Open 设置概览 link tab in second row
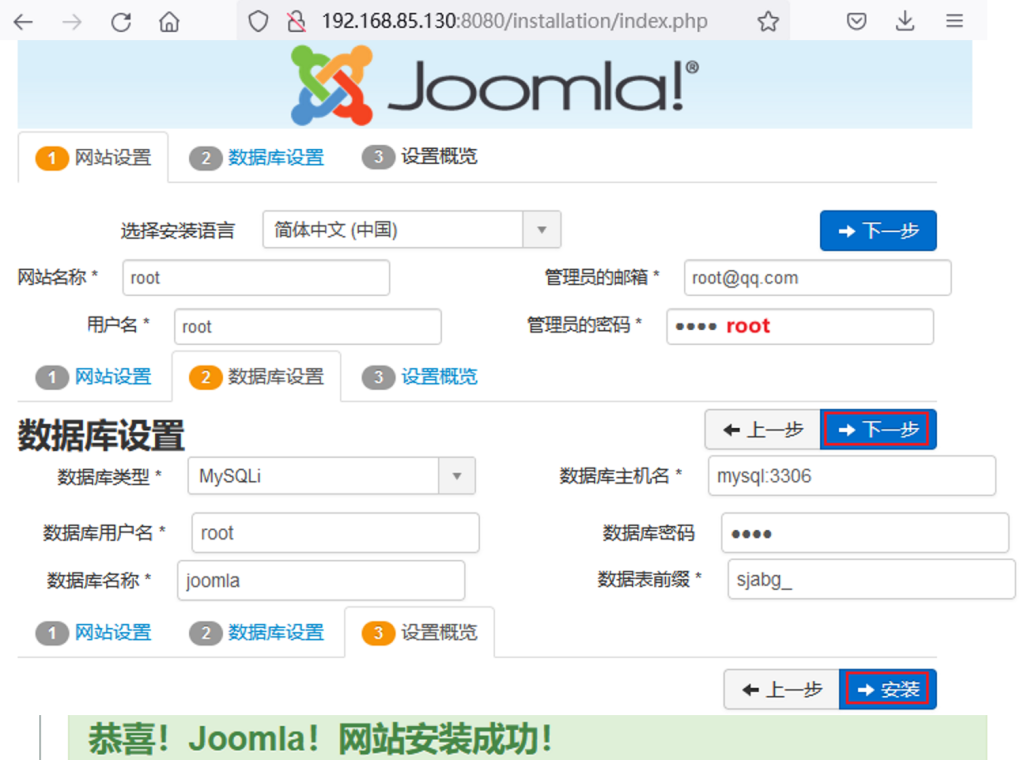Viewport: 1024px width, 760px height. point(420,377)
